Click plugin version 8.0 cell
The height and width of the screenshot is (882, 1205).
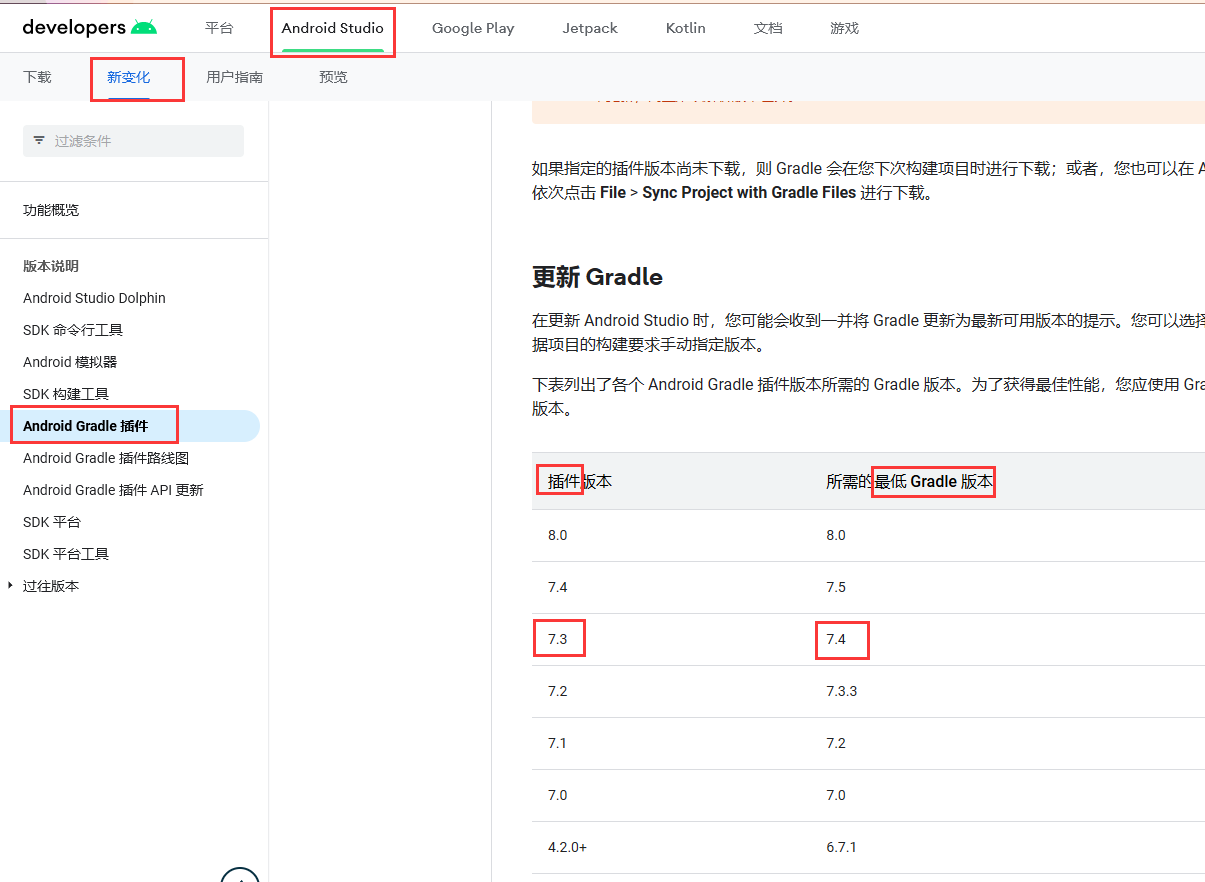[x=558, y=536]
